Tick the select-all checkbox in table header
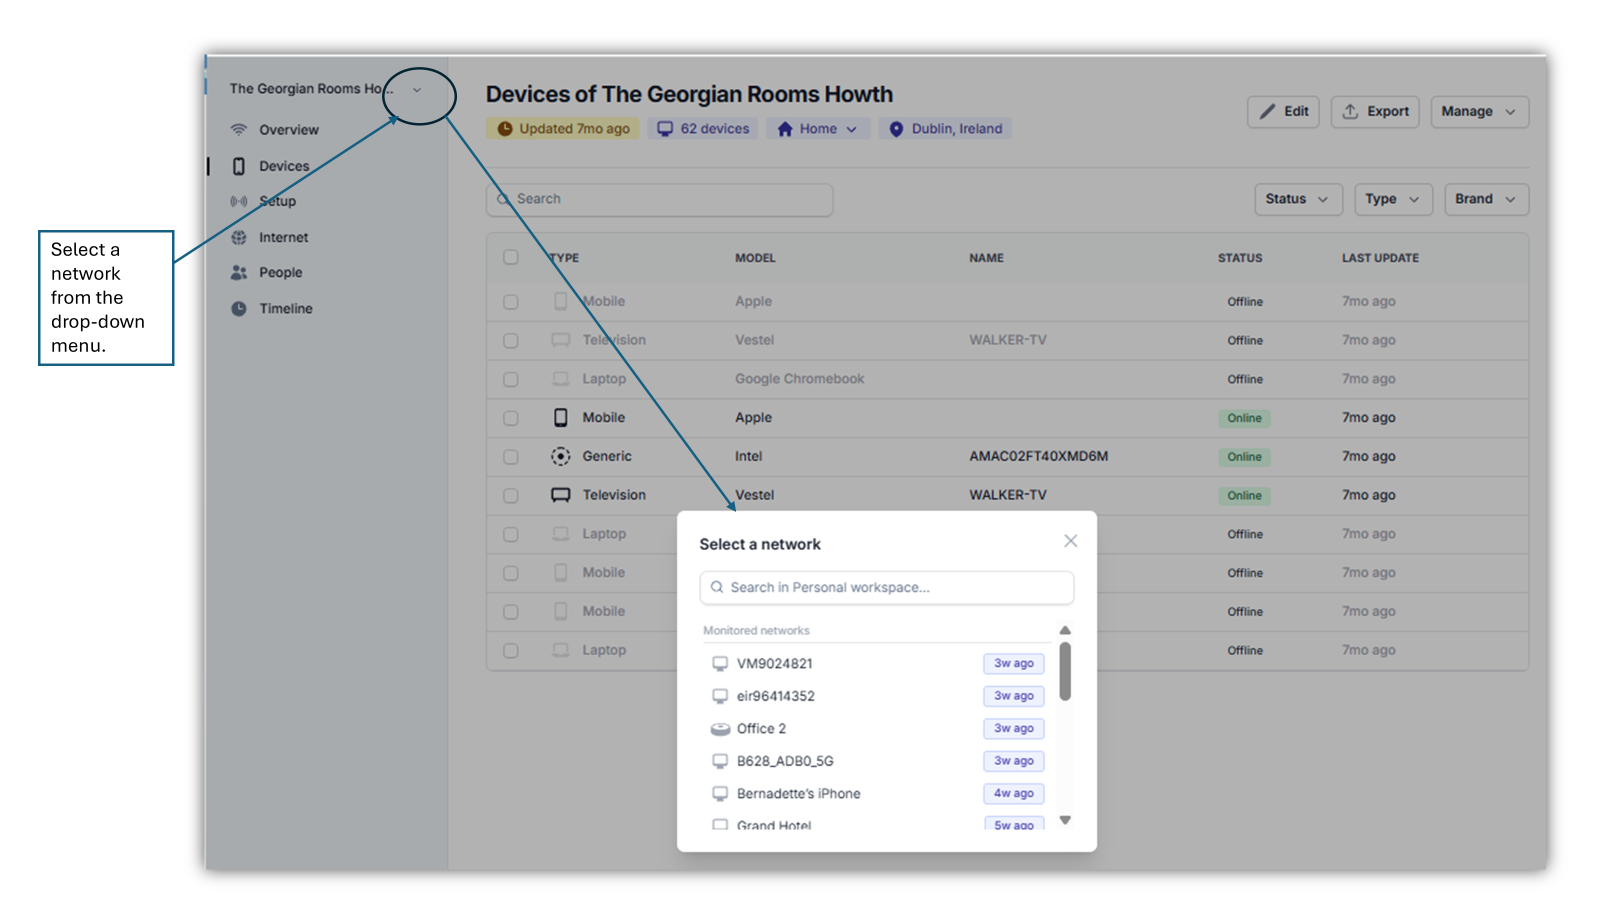The width and height of the screenshot is (1600, 900). 511,258
